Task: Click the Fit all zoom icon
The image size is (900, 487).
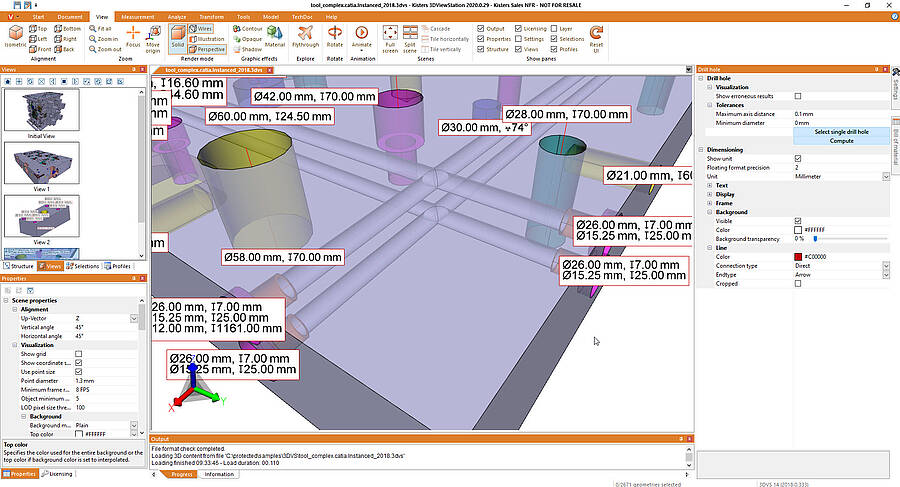Action: pyautogui.click(x=100, y=29)
